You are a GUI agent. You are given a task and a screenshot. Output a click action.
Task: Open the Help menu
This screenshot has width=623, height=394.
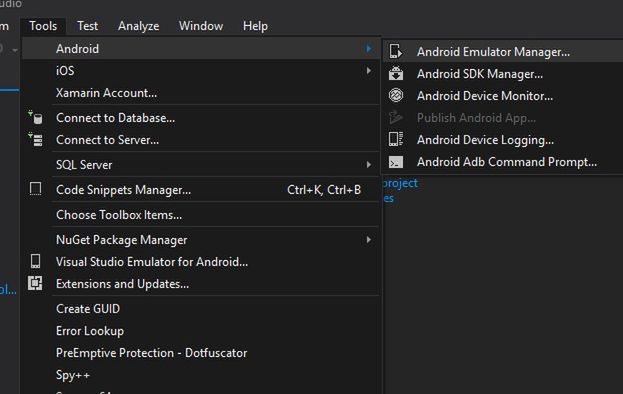click(x=255, y=26)
